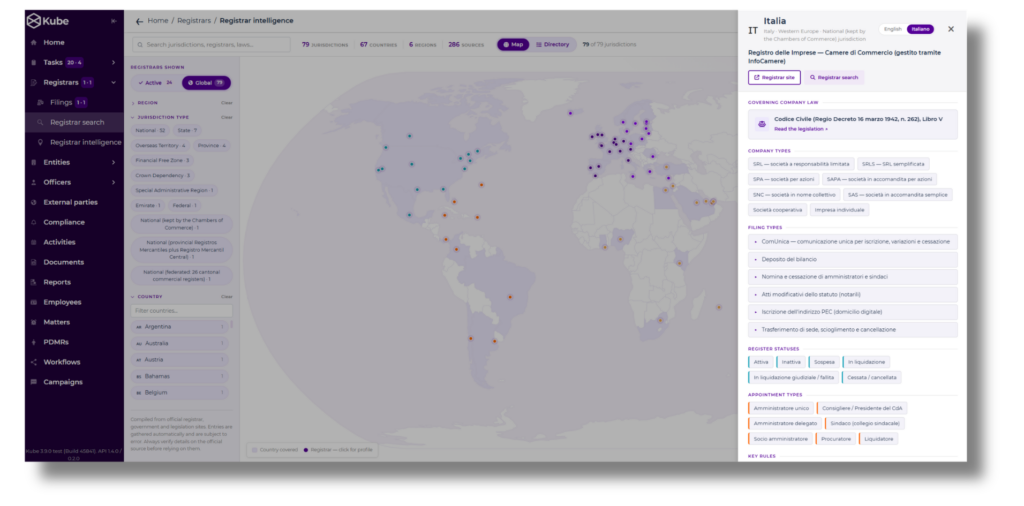Clear the Jurisdiction Type filter
Screen dimensions: 1024x506
coord(227,118)
